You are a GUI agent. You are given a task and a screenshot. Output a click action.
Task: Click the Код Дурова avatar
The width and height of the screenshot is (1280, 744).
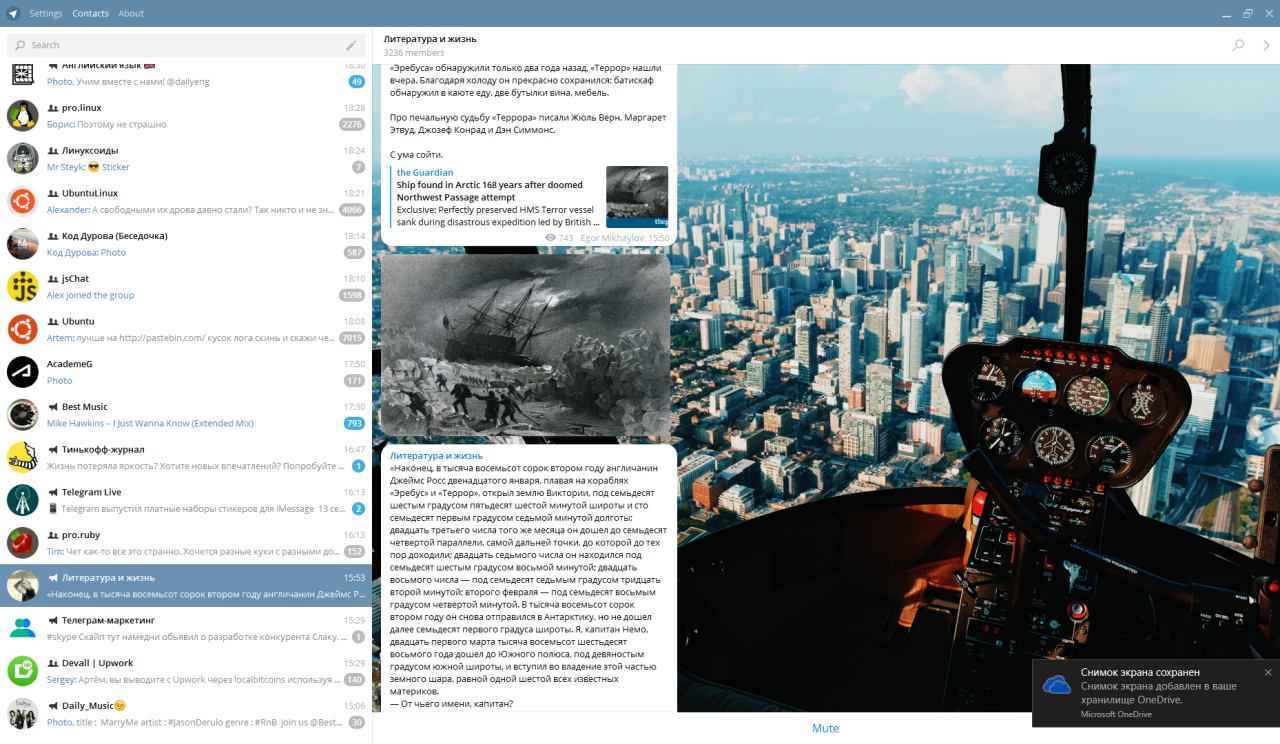22,244
